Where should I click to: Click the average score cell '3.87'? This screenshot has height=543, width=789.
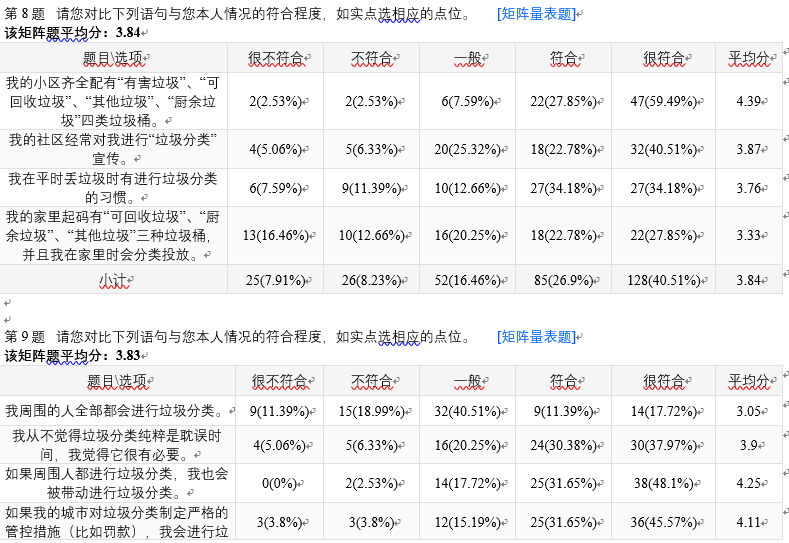pyautogui.click(x=748, y=149)
